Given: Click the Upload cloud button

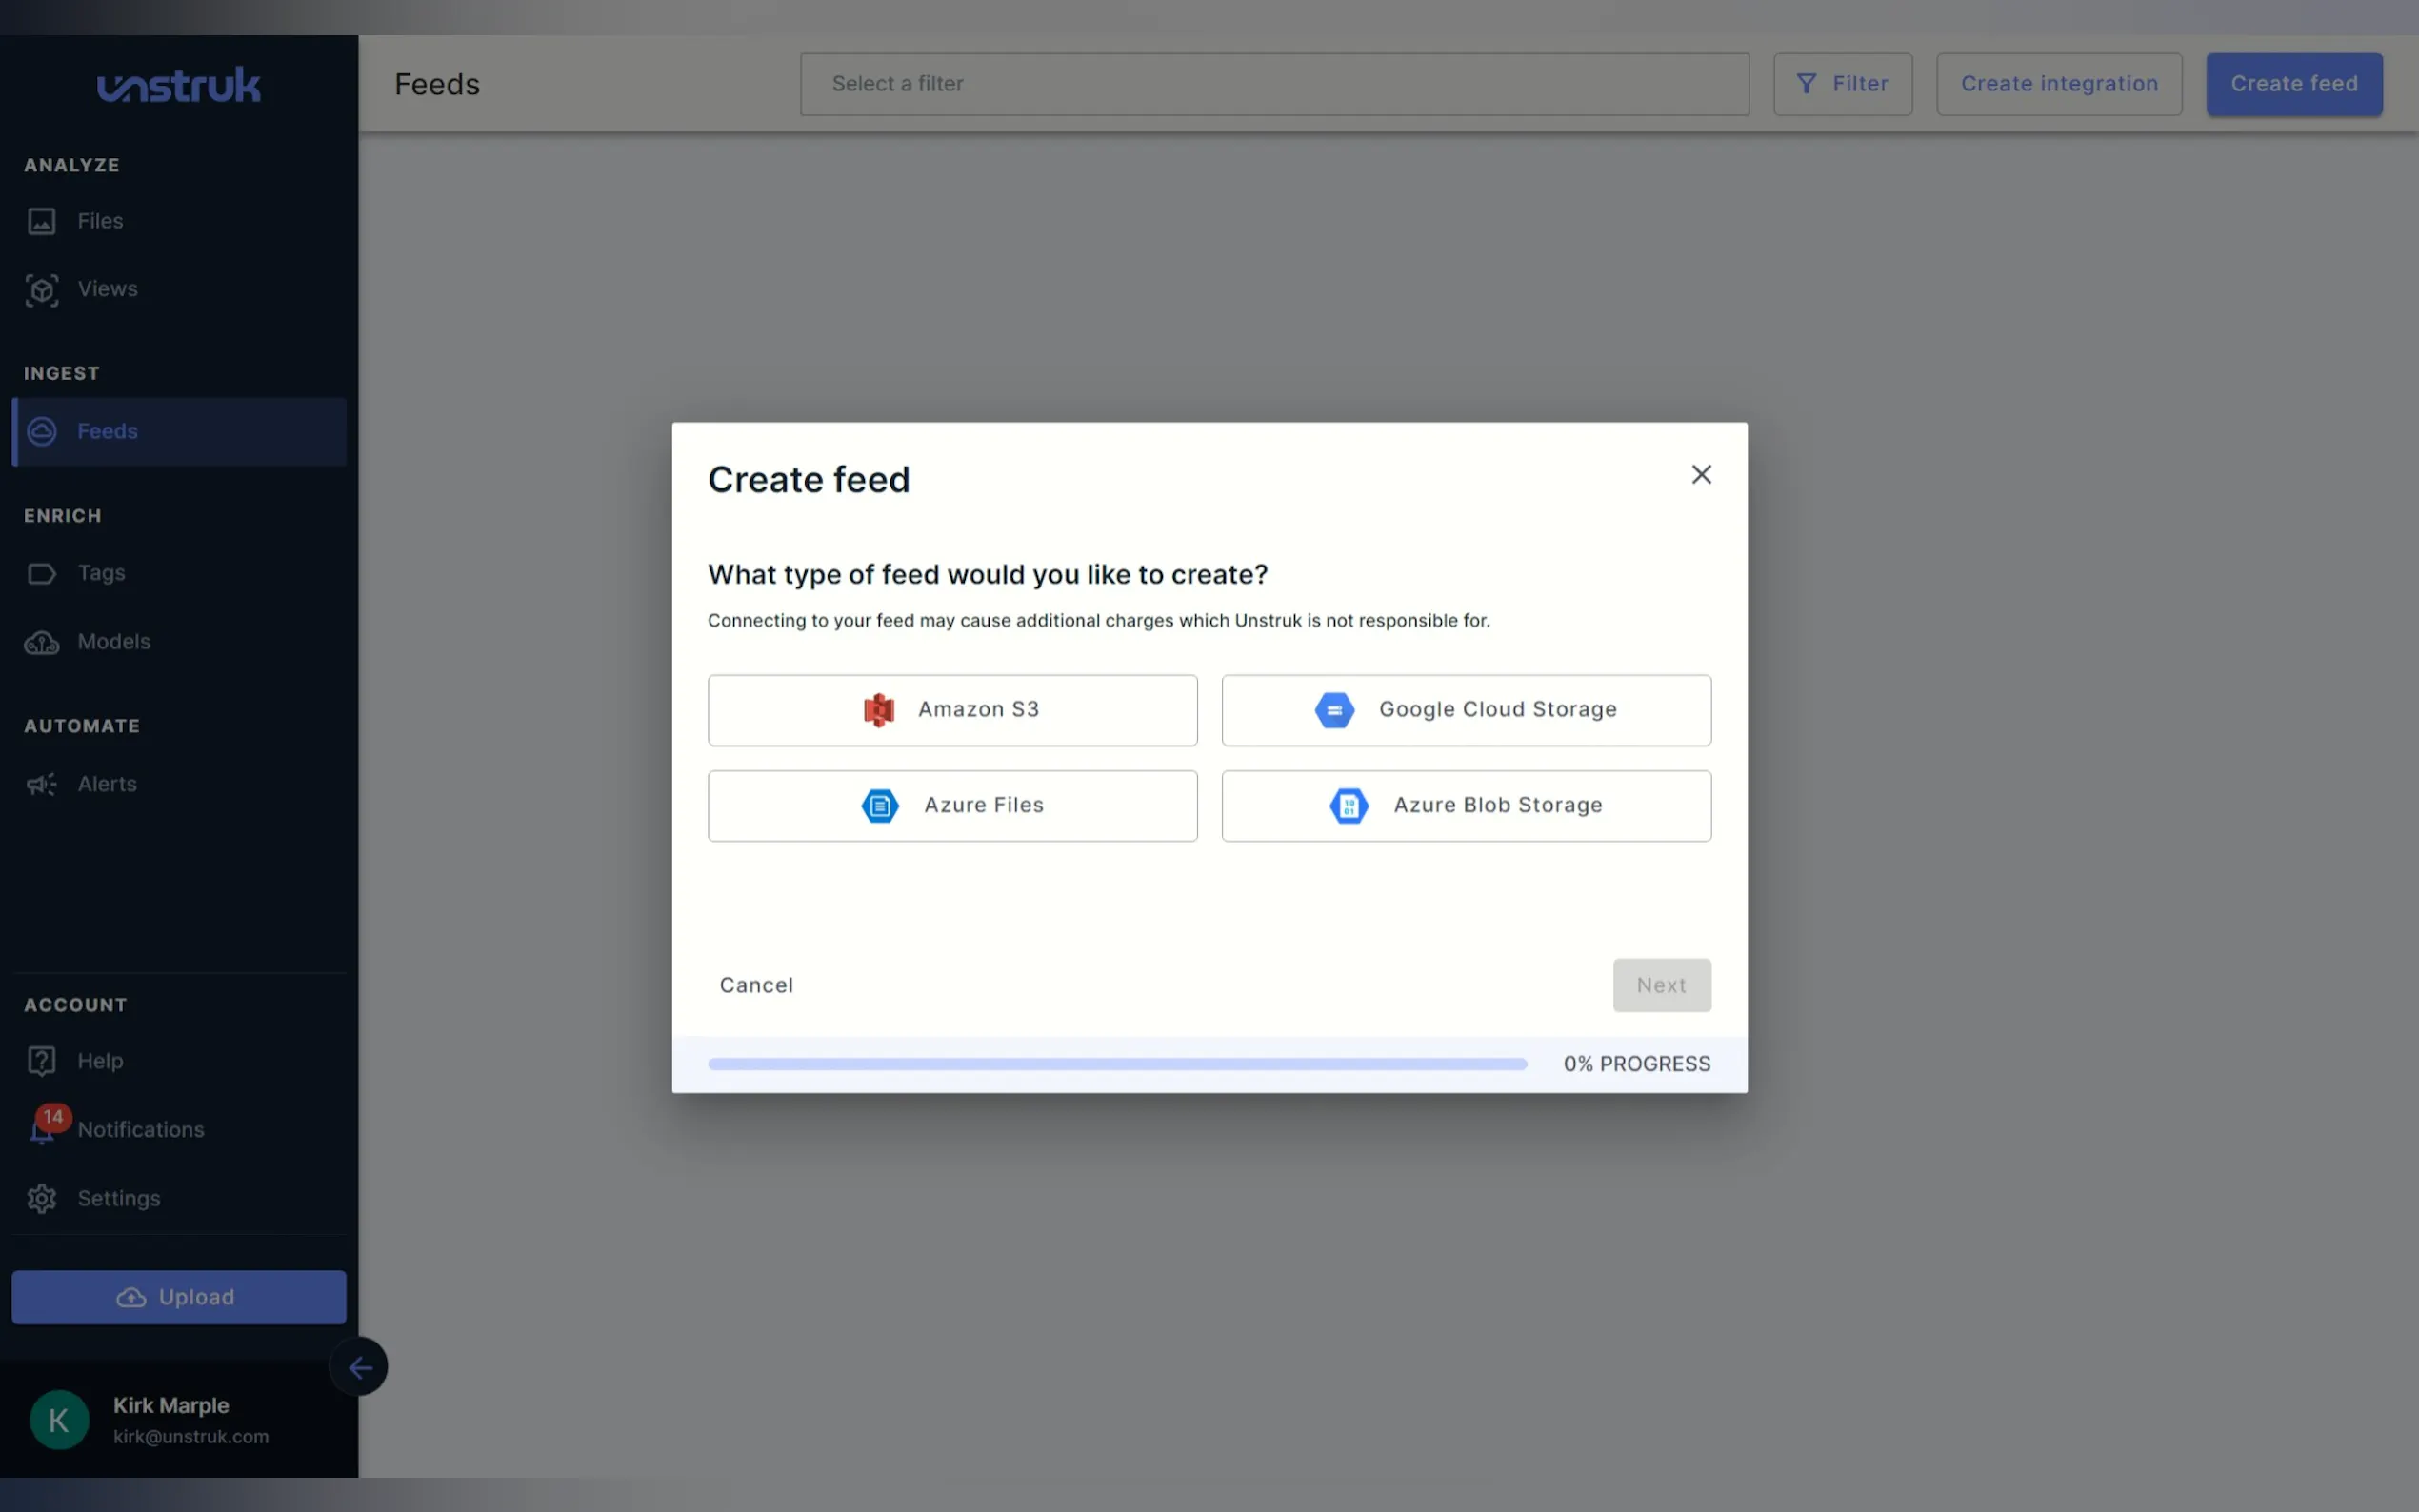Looking at the screenshot, I should click(178, 1297).
